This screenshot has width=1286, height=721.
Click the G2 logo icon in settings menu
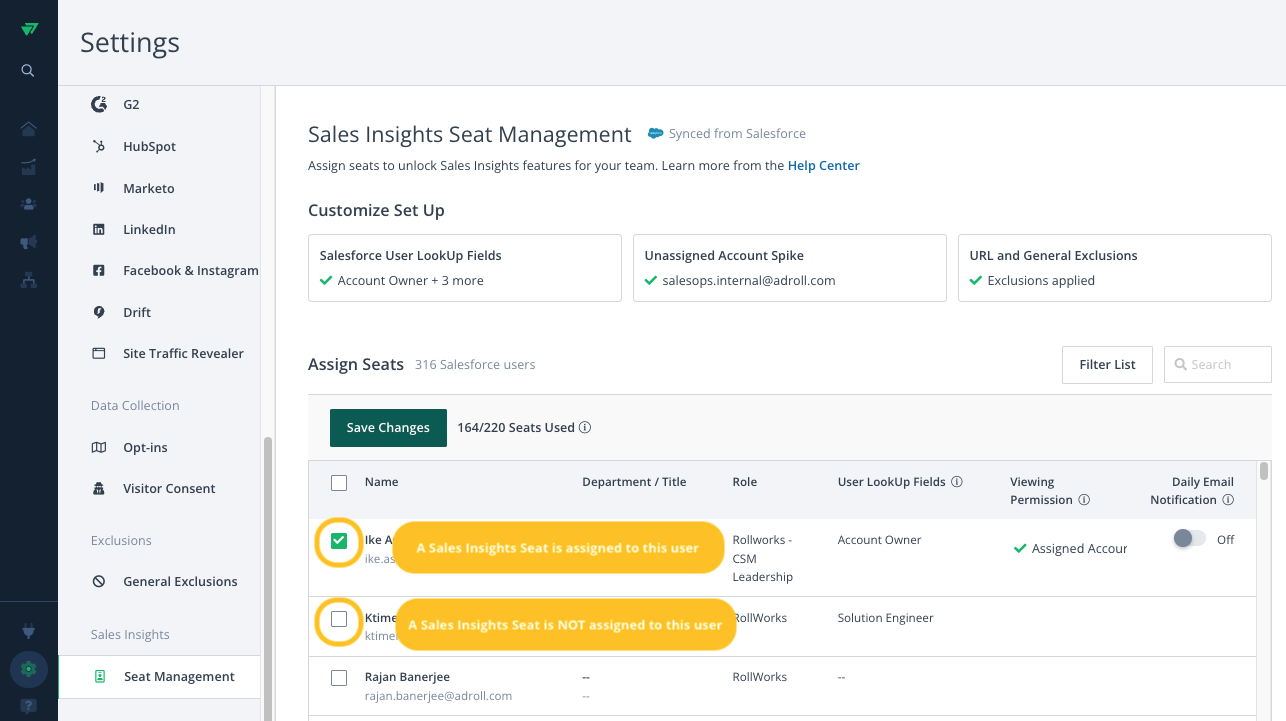tap(99, 104)
